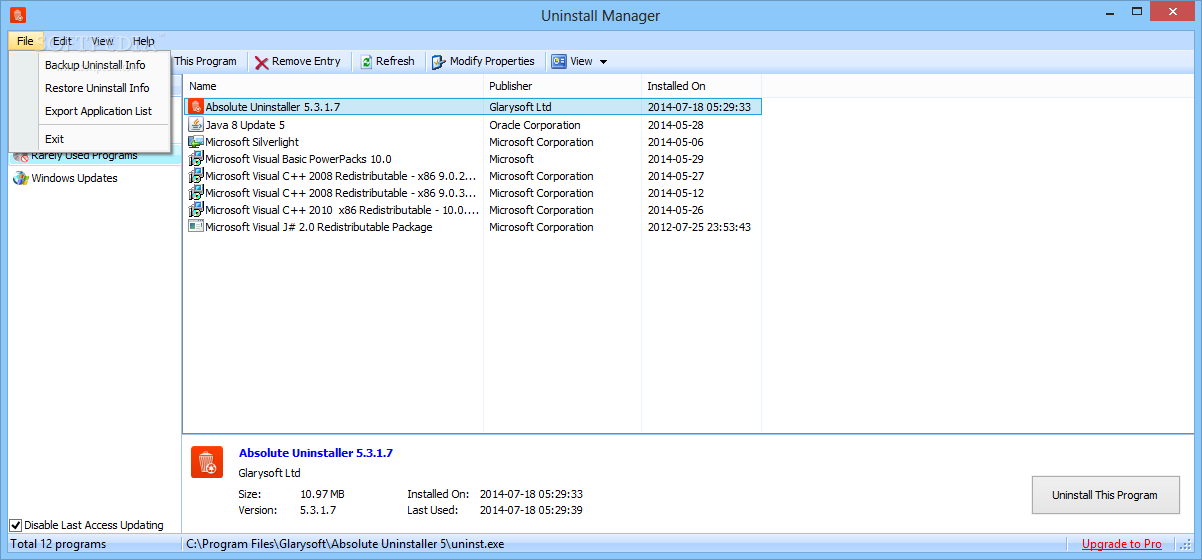1202x560 pixels.
Task: Click the Microsoft Silverlight row icon
Action: point(196,142)
